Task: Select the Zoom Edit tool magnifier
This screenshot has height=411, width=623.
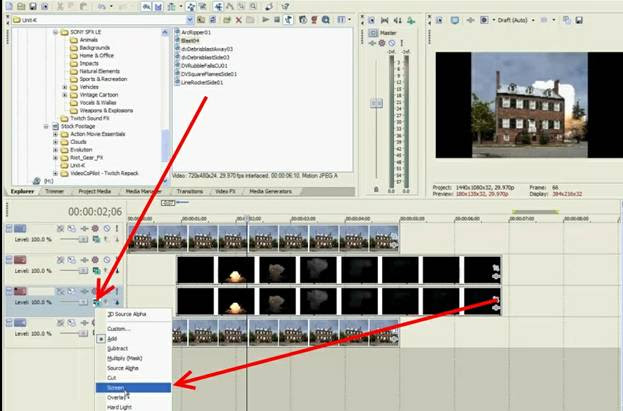Action: click(x=253, y=6)
